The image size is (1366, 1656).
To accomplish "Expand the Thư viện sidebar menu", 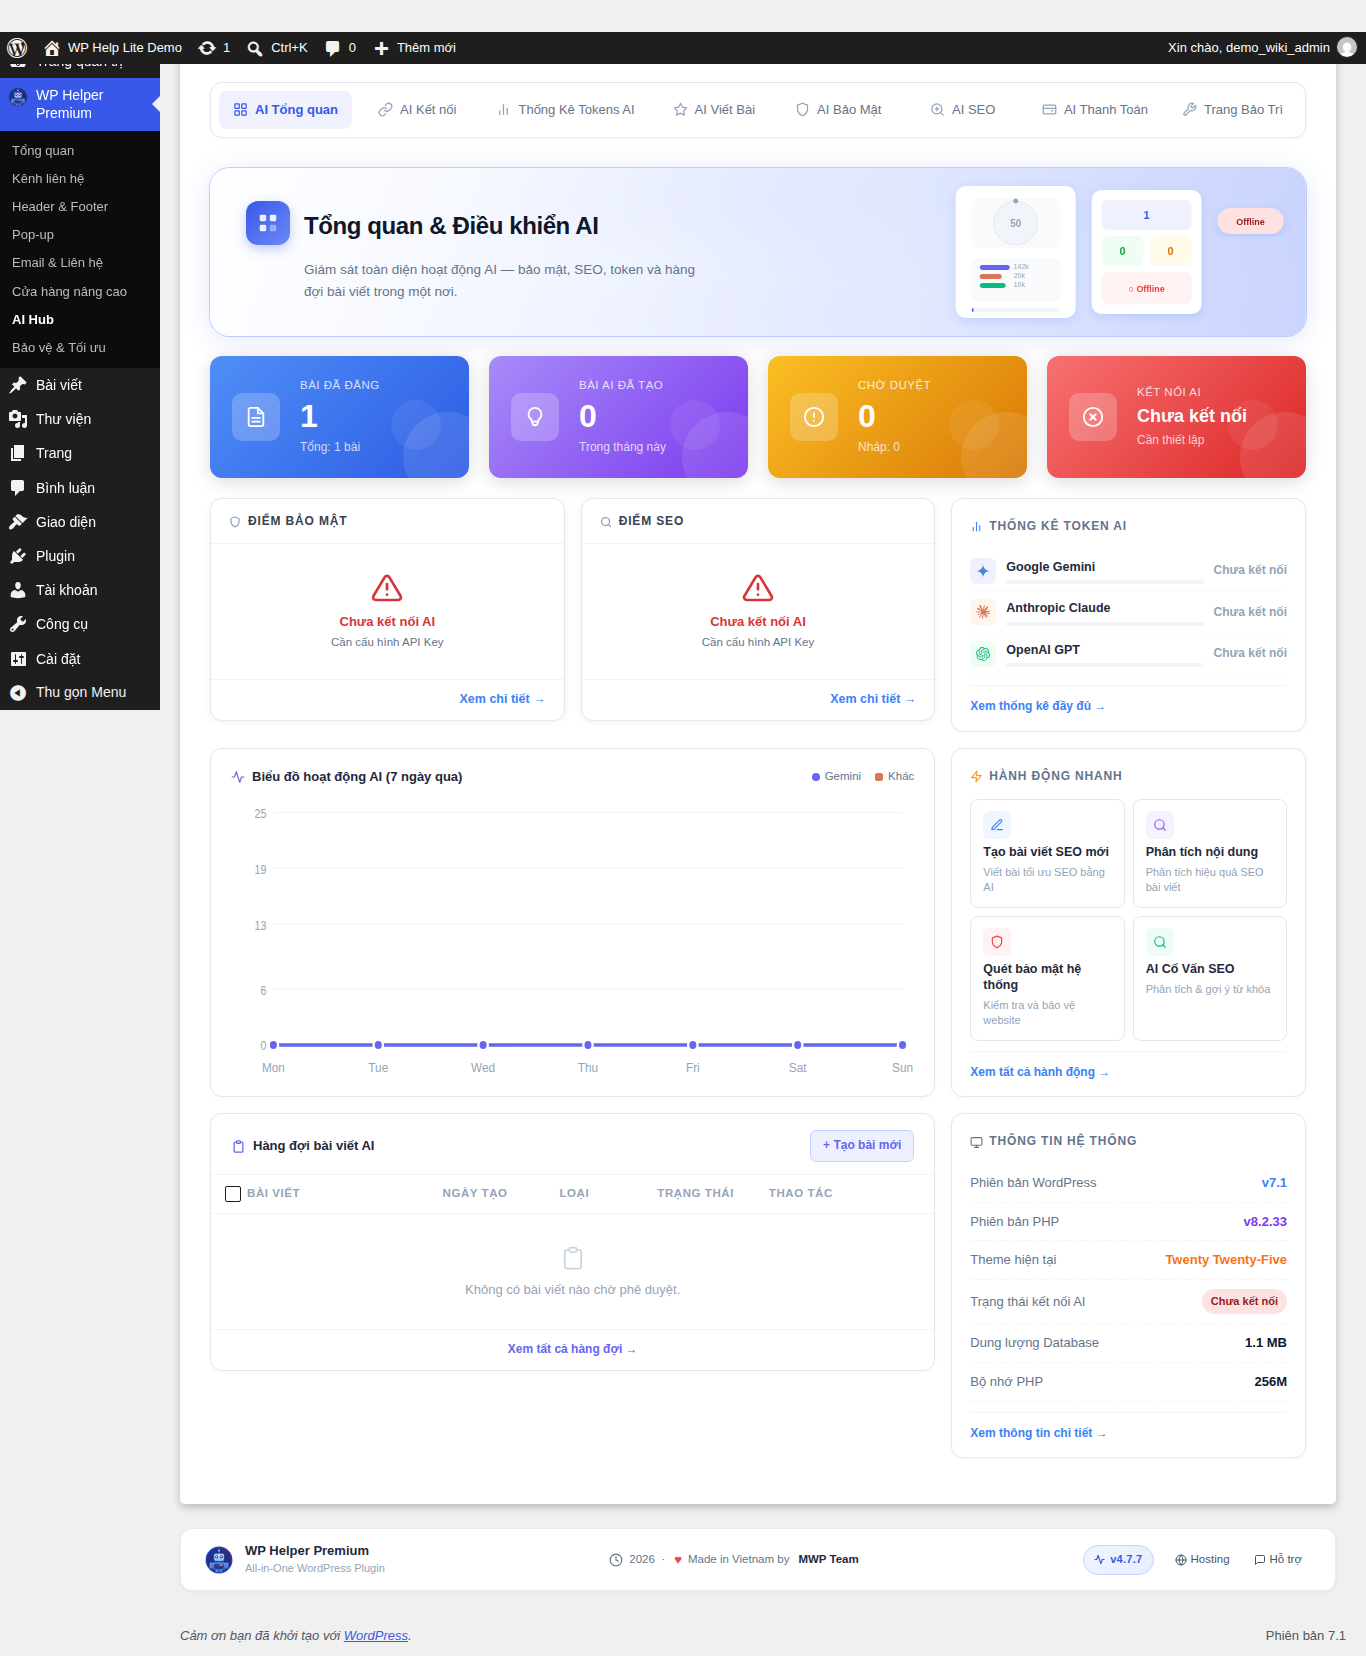I will [x=80, y=419].
